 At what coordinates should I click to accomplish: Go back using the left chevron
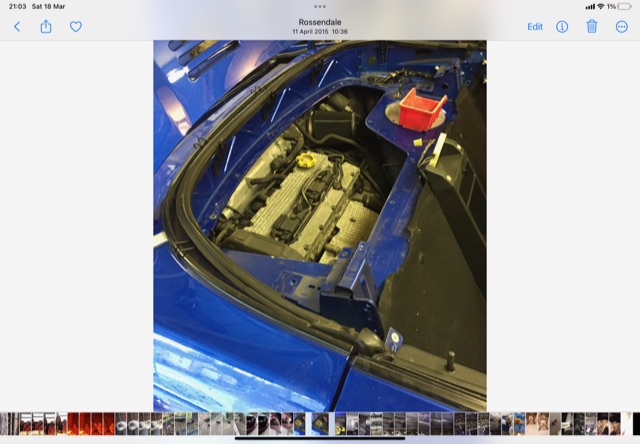tap(17, 27)
